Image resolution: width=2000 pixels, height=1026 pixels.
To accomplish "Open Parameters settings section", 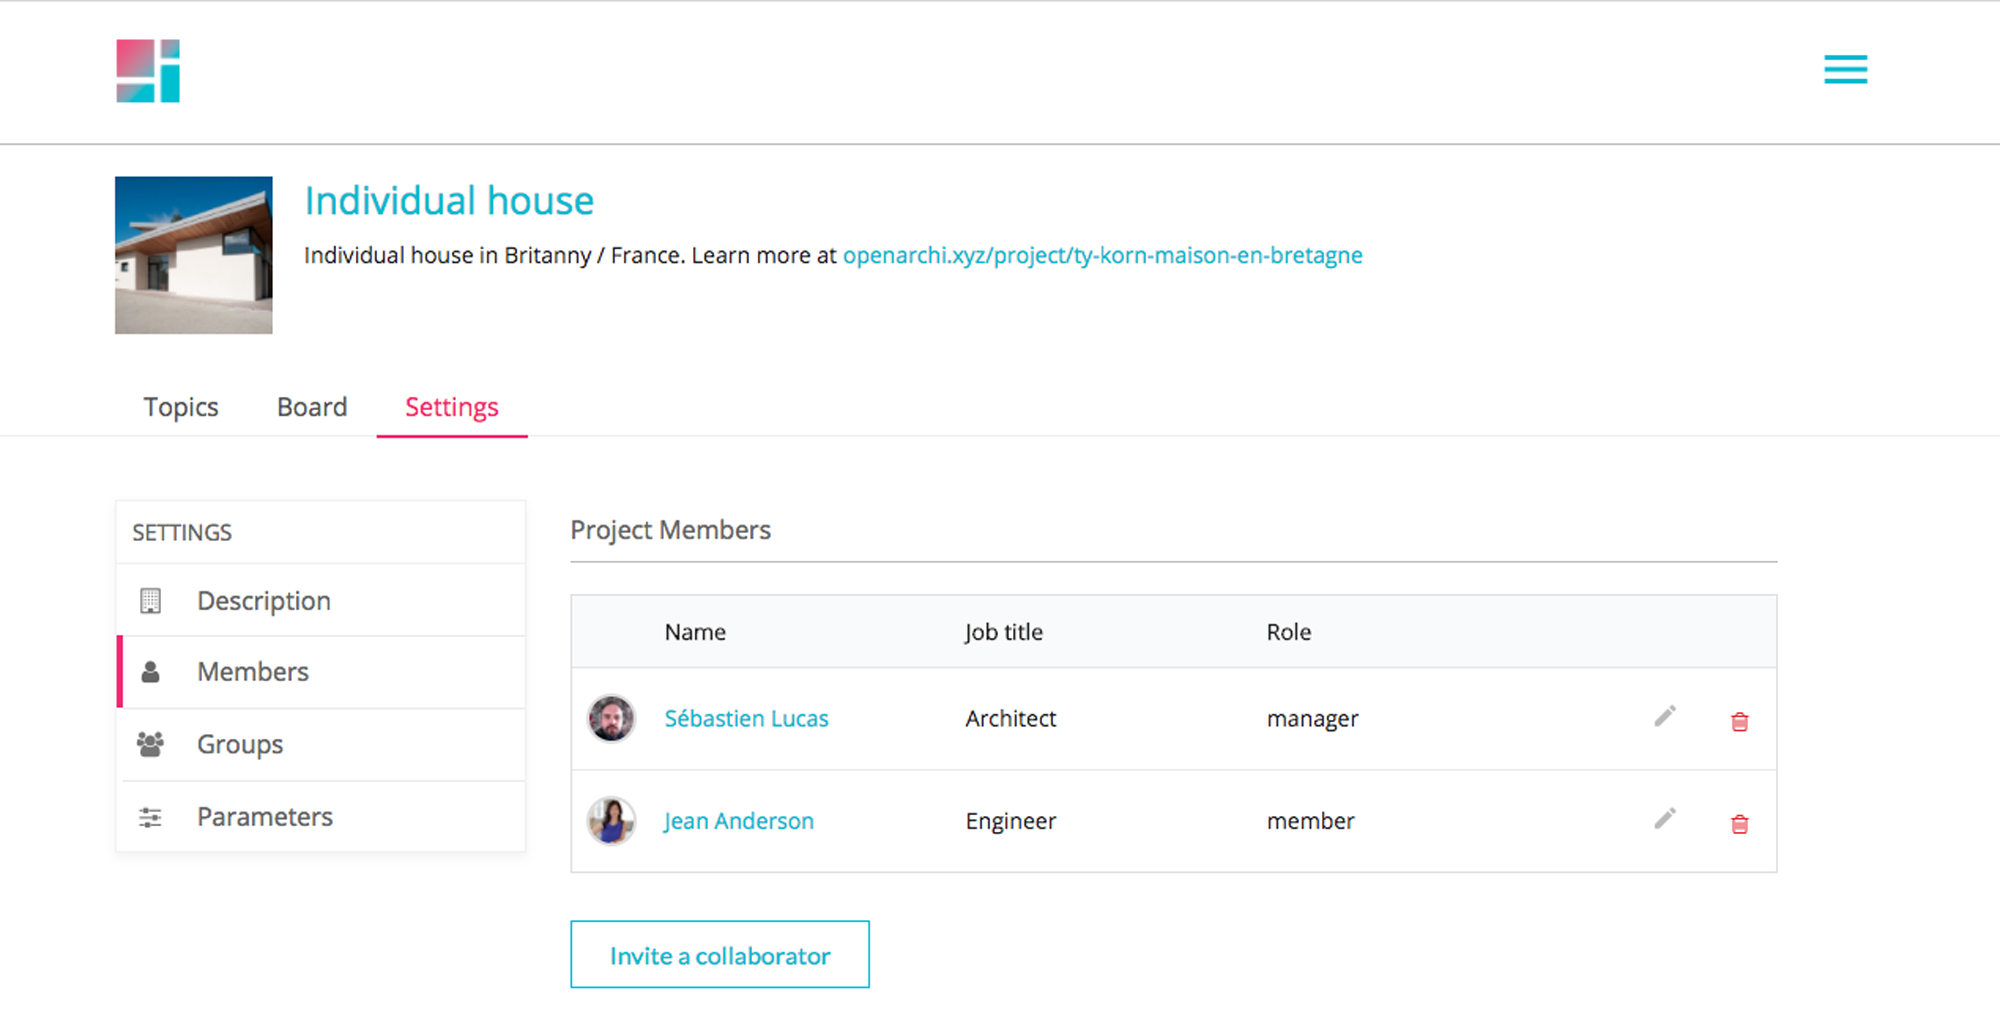I will tap(321, 816).
